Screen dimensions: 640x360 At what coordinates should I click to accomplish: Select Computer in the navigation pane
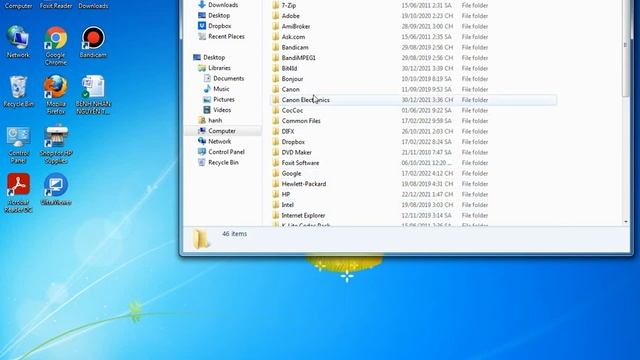[222, 131]
